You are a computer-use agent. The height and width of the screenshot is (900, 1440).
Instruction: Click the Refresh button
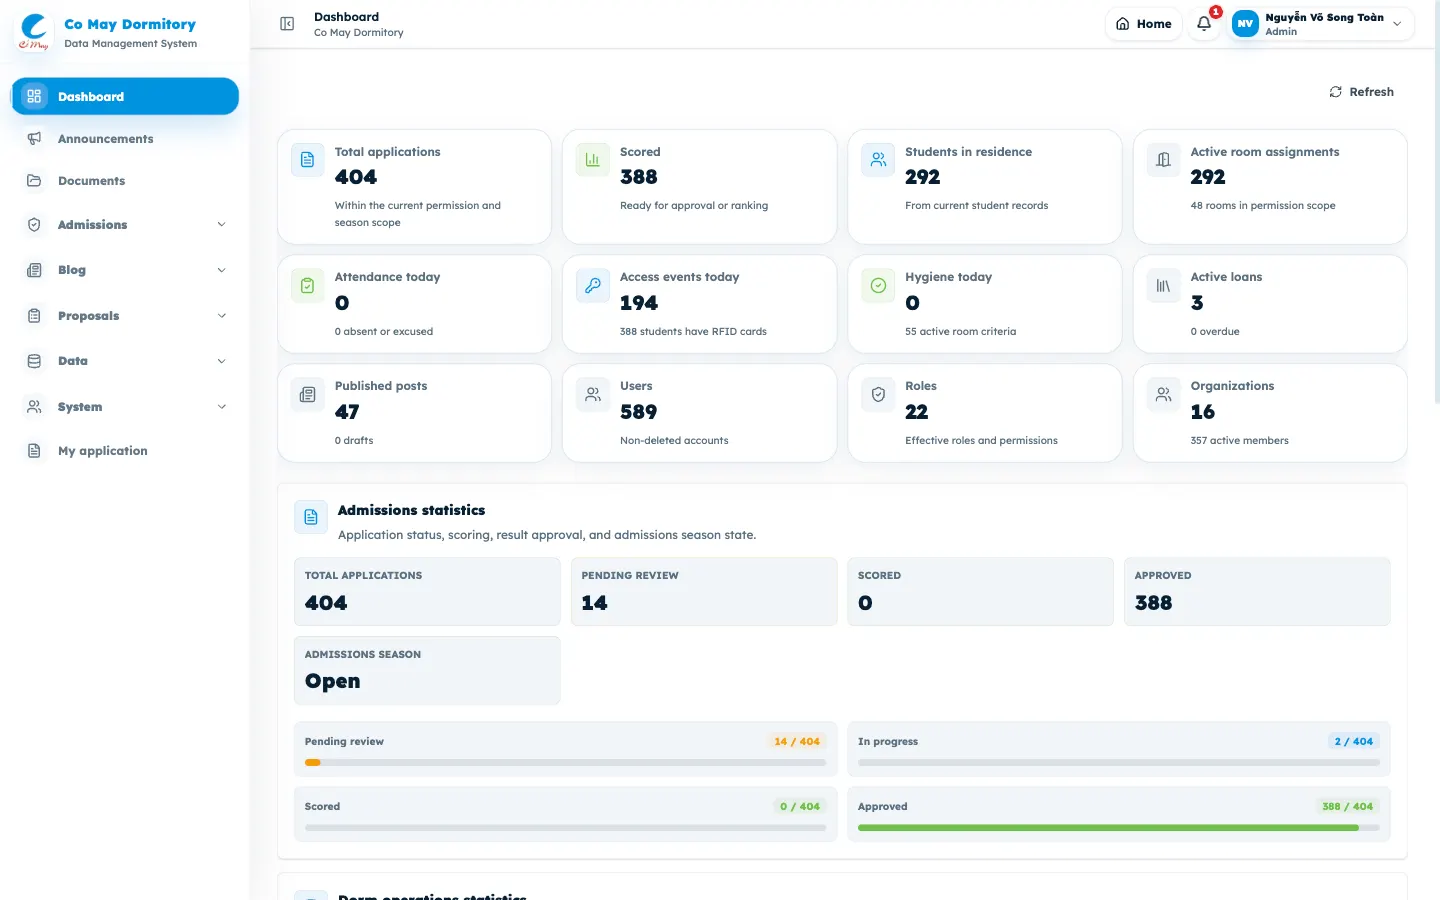[1361, 92]
